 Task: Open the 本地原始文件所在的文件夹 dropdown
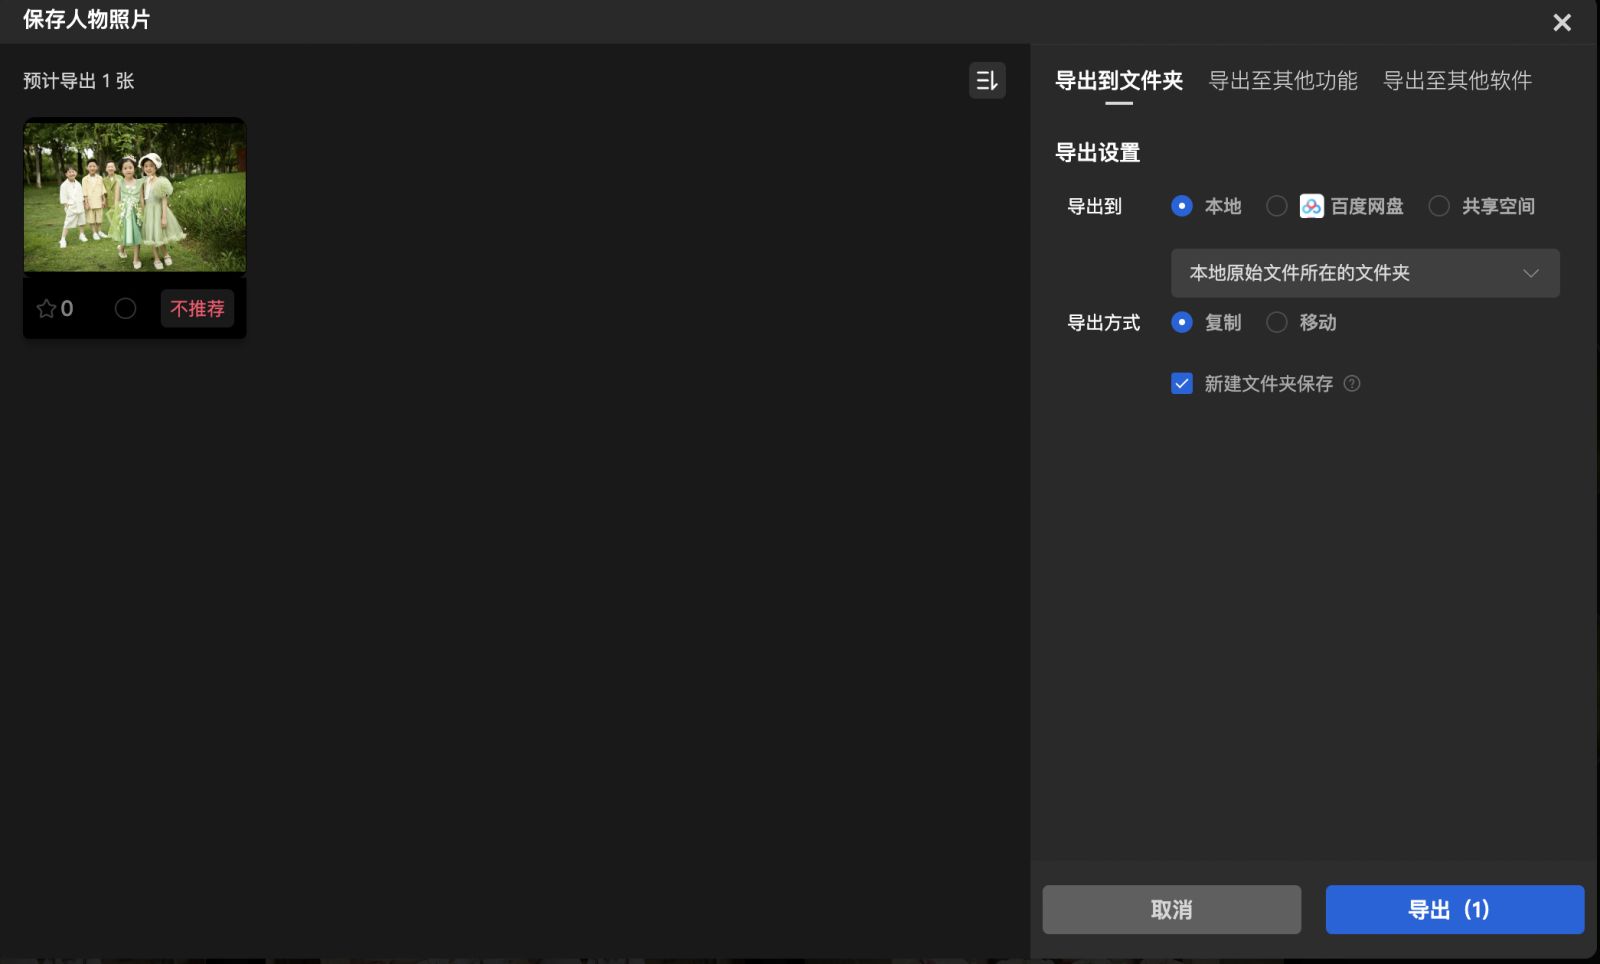[x=1350, y=273]
